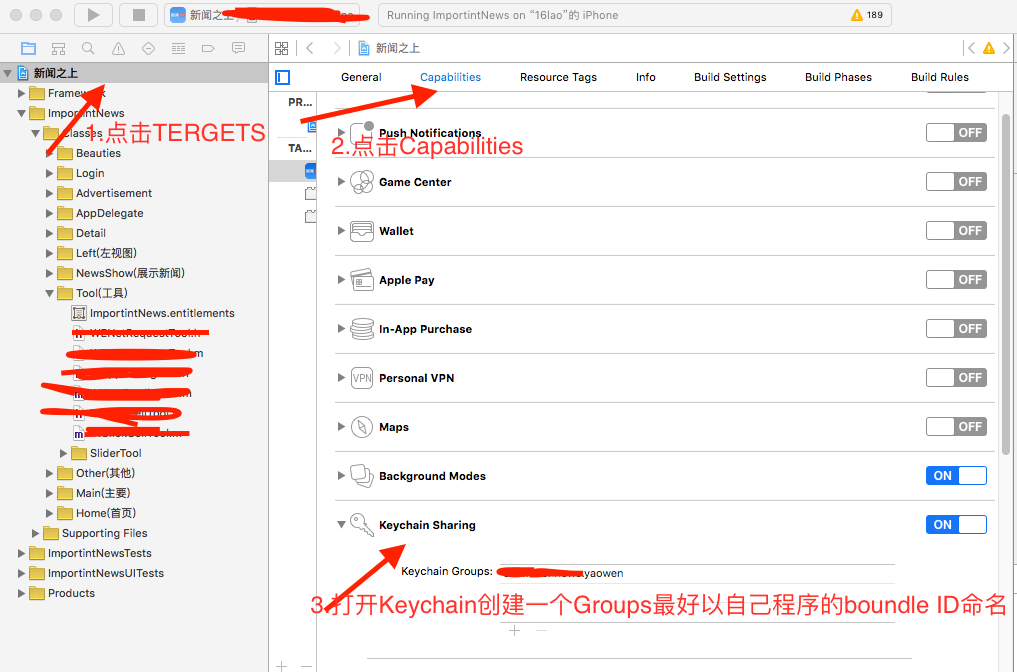Open the Resource Tags tab
The image size is (1017, 672).
coord(558,77)
